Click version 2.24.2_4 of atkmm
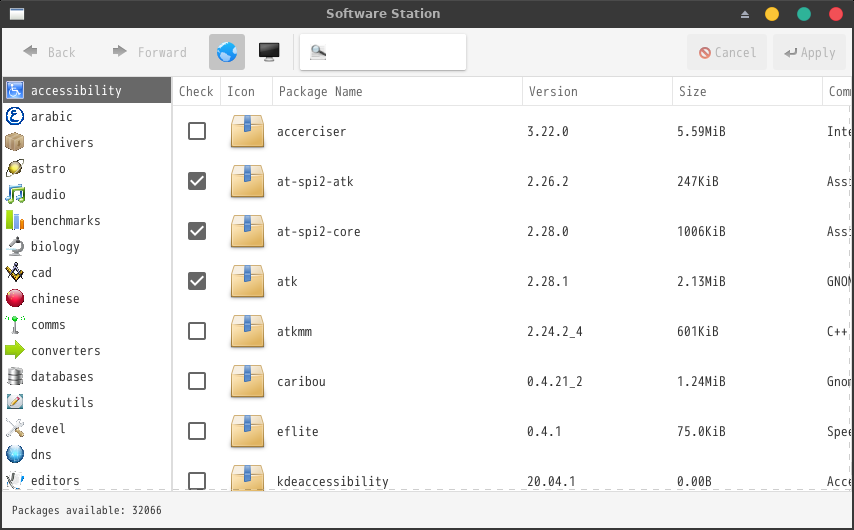The width and height of the screenshot is (854, 530). click(x=554, y=331)
